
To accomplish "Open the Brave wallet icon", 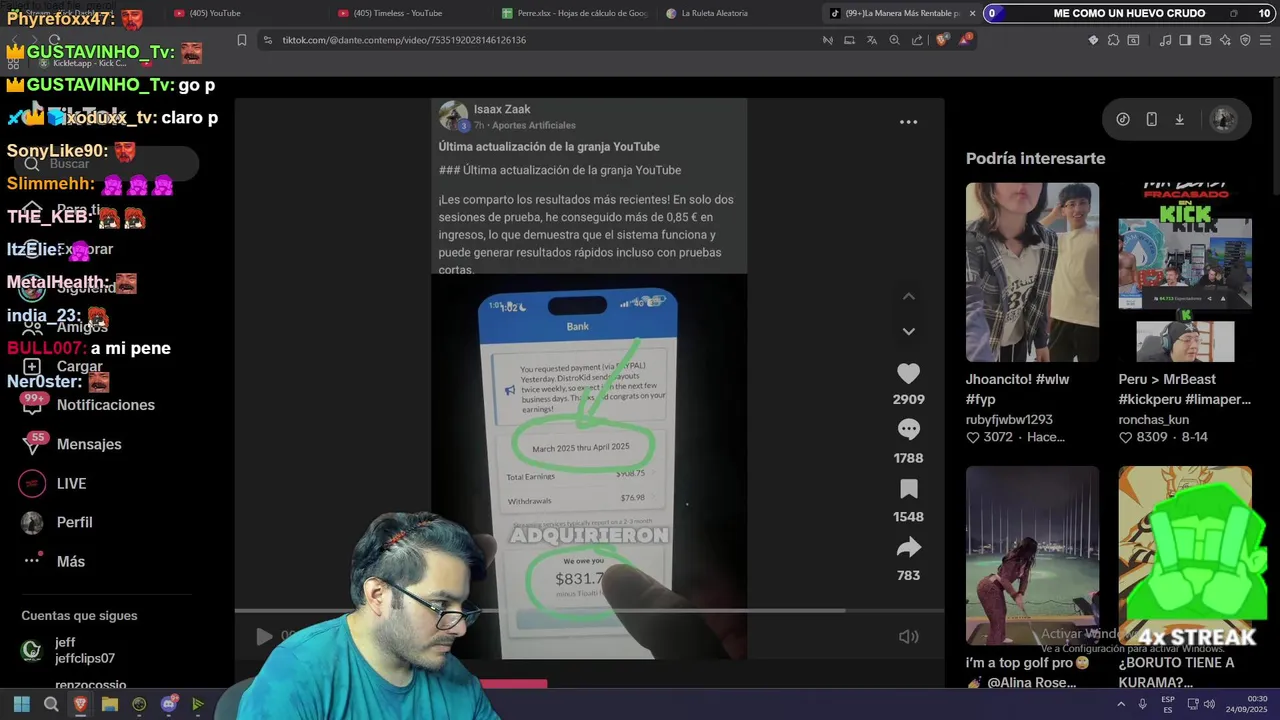I will click(1205, 40).
